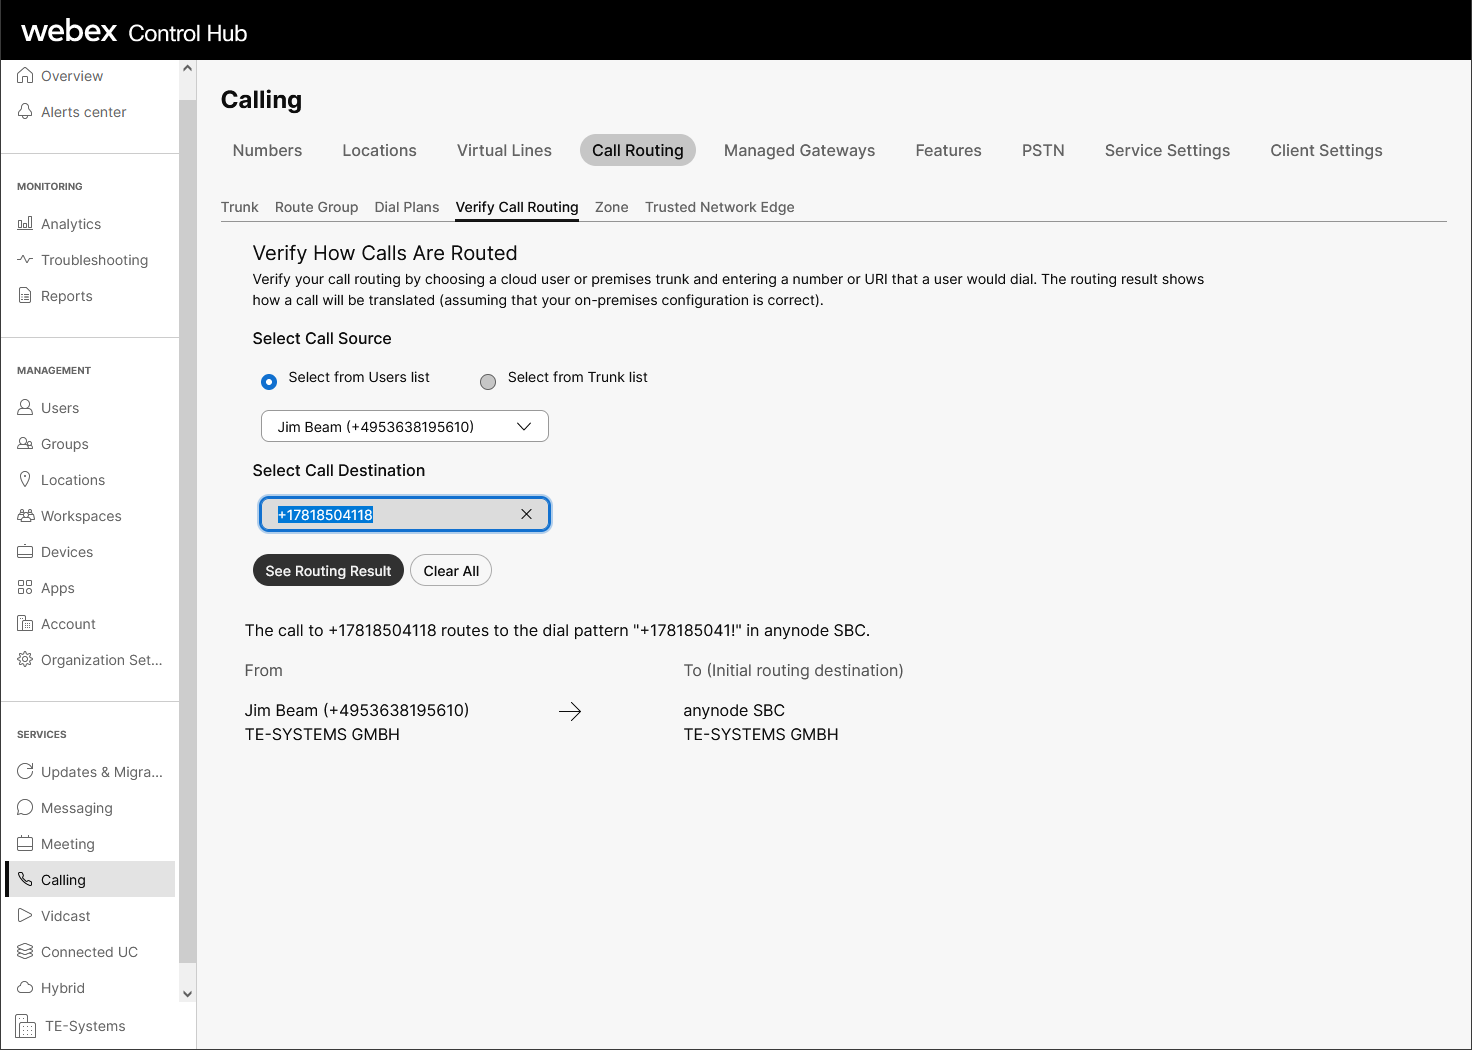The image size is (1472, 1050).
Task: Switch to the PSTN tab
Action: [x=1043, y=150]
